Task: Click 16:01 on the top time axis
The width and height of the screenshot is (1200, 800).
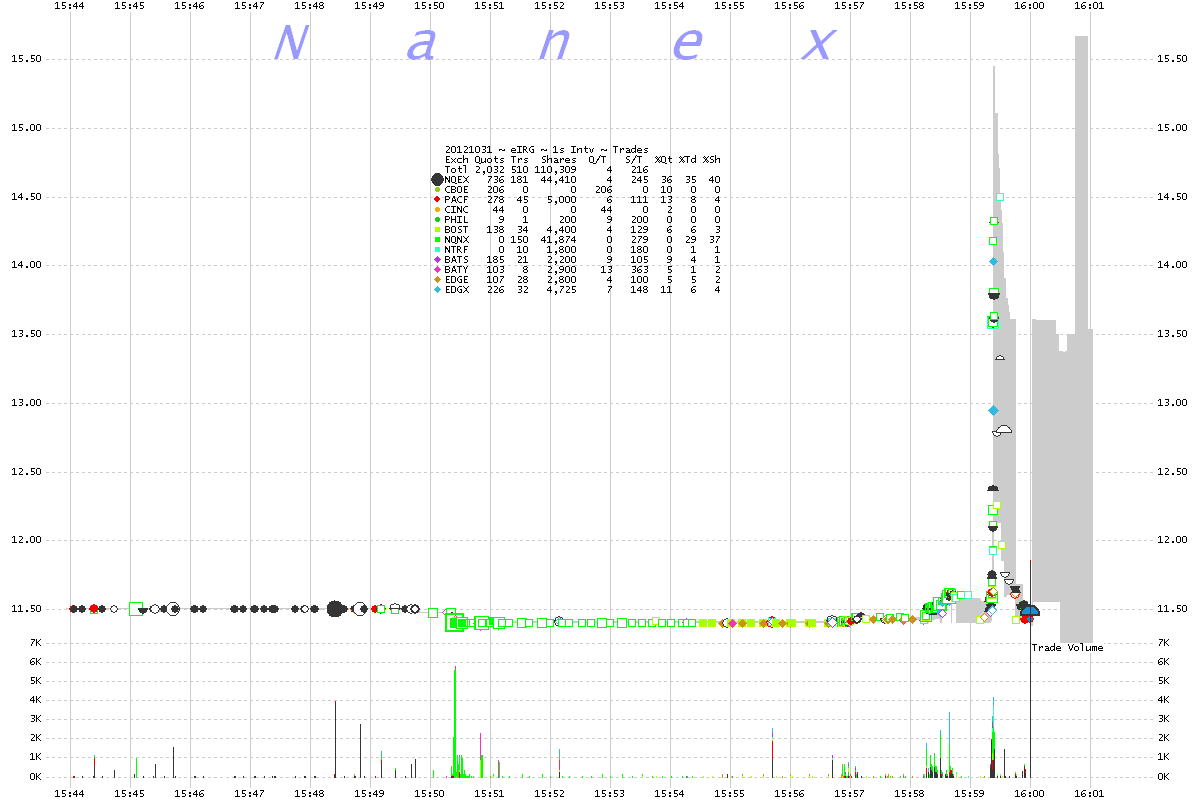Action: [1089, 6]
